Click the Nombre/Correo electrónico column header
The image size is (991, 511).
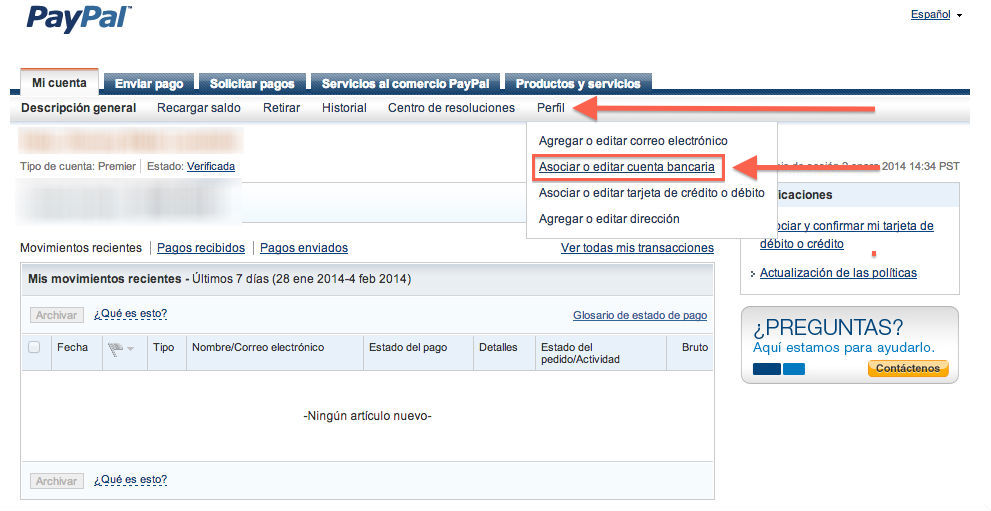pos(258,347)
